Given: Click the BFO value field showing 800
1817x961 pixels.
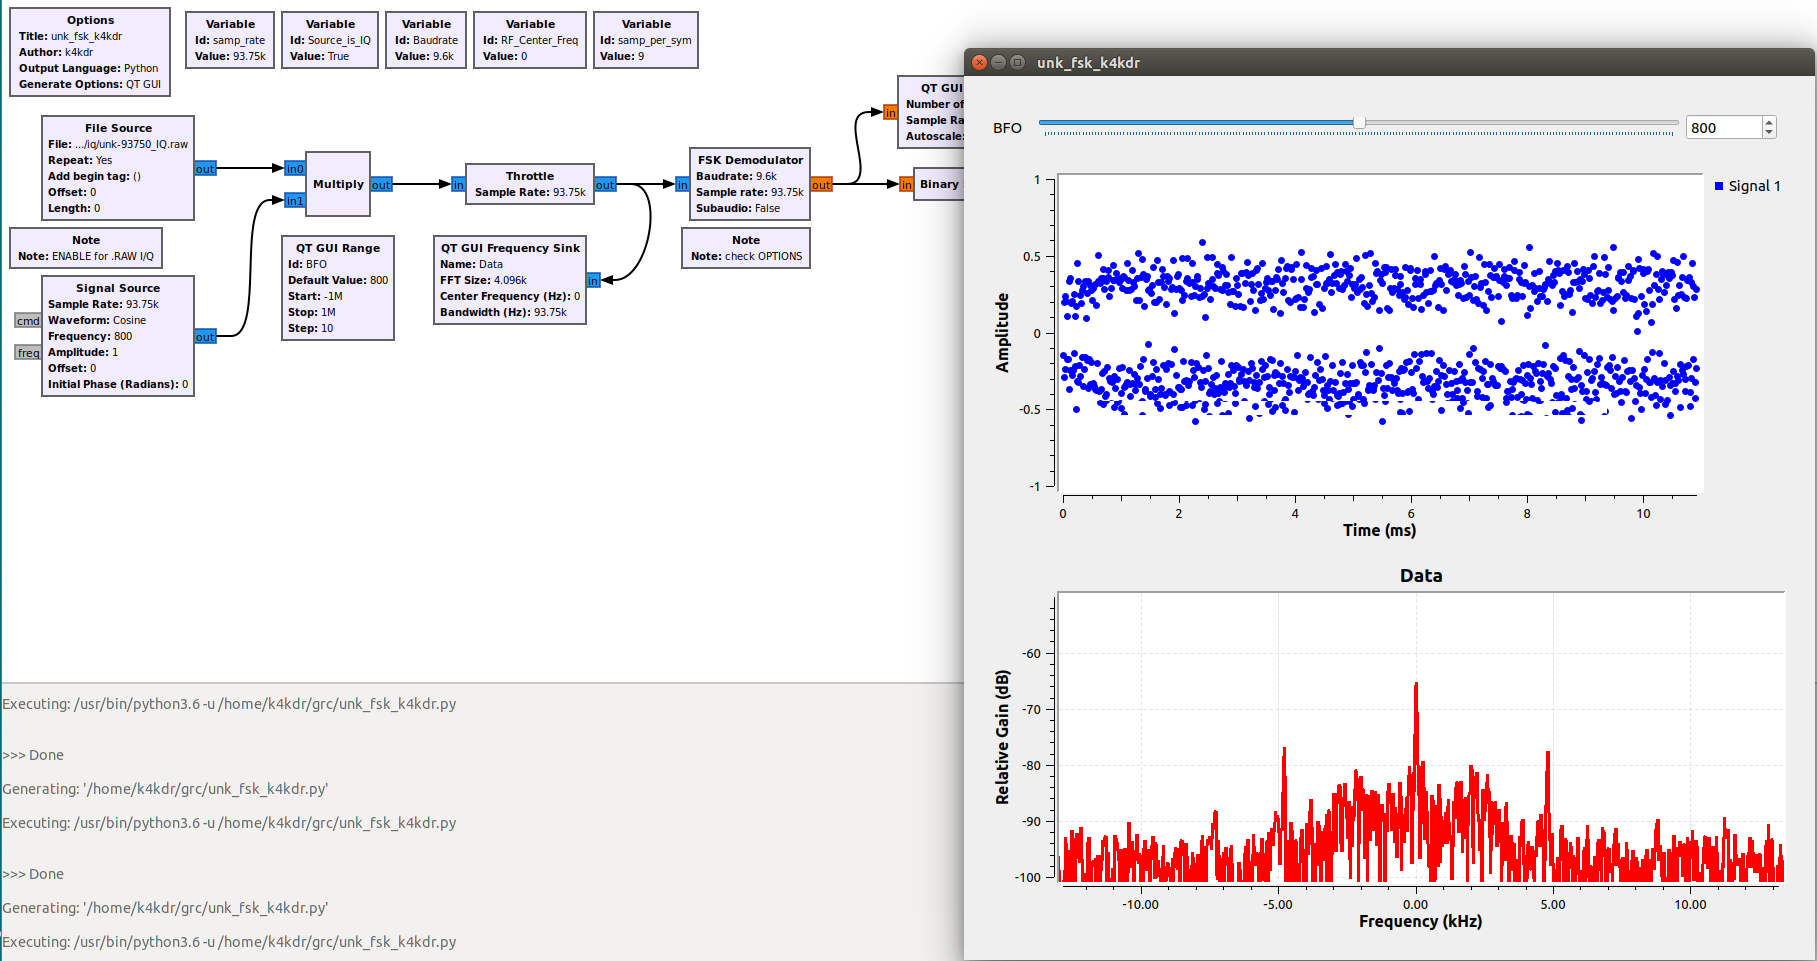Looking at the screenshot, I should (x=1723, y=128).
